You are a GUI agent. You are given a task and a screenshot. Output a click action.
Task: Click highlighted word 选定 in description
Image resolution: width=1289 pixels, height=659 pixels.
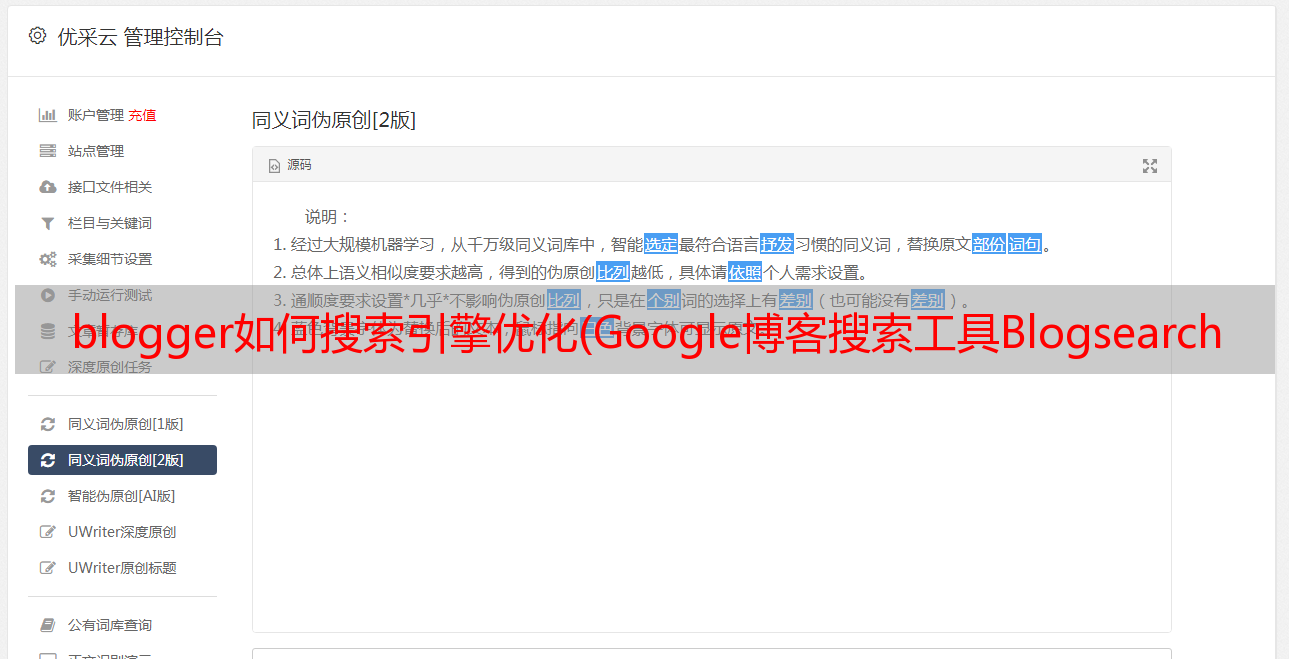pyautogui.click(x=661, y=244)
